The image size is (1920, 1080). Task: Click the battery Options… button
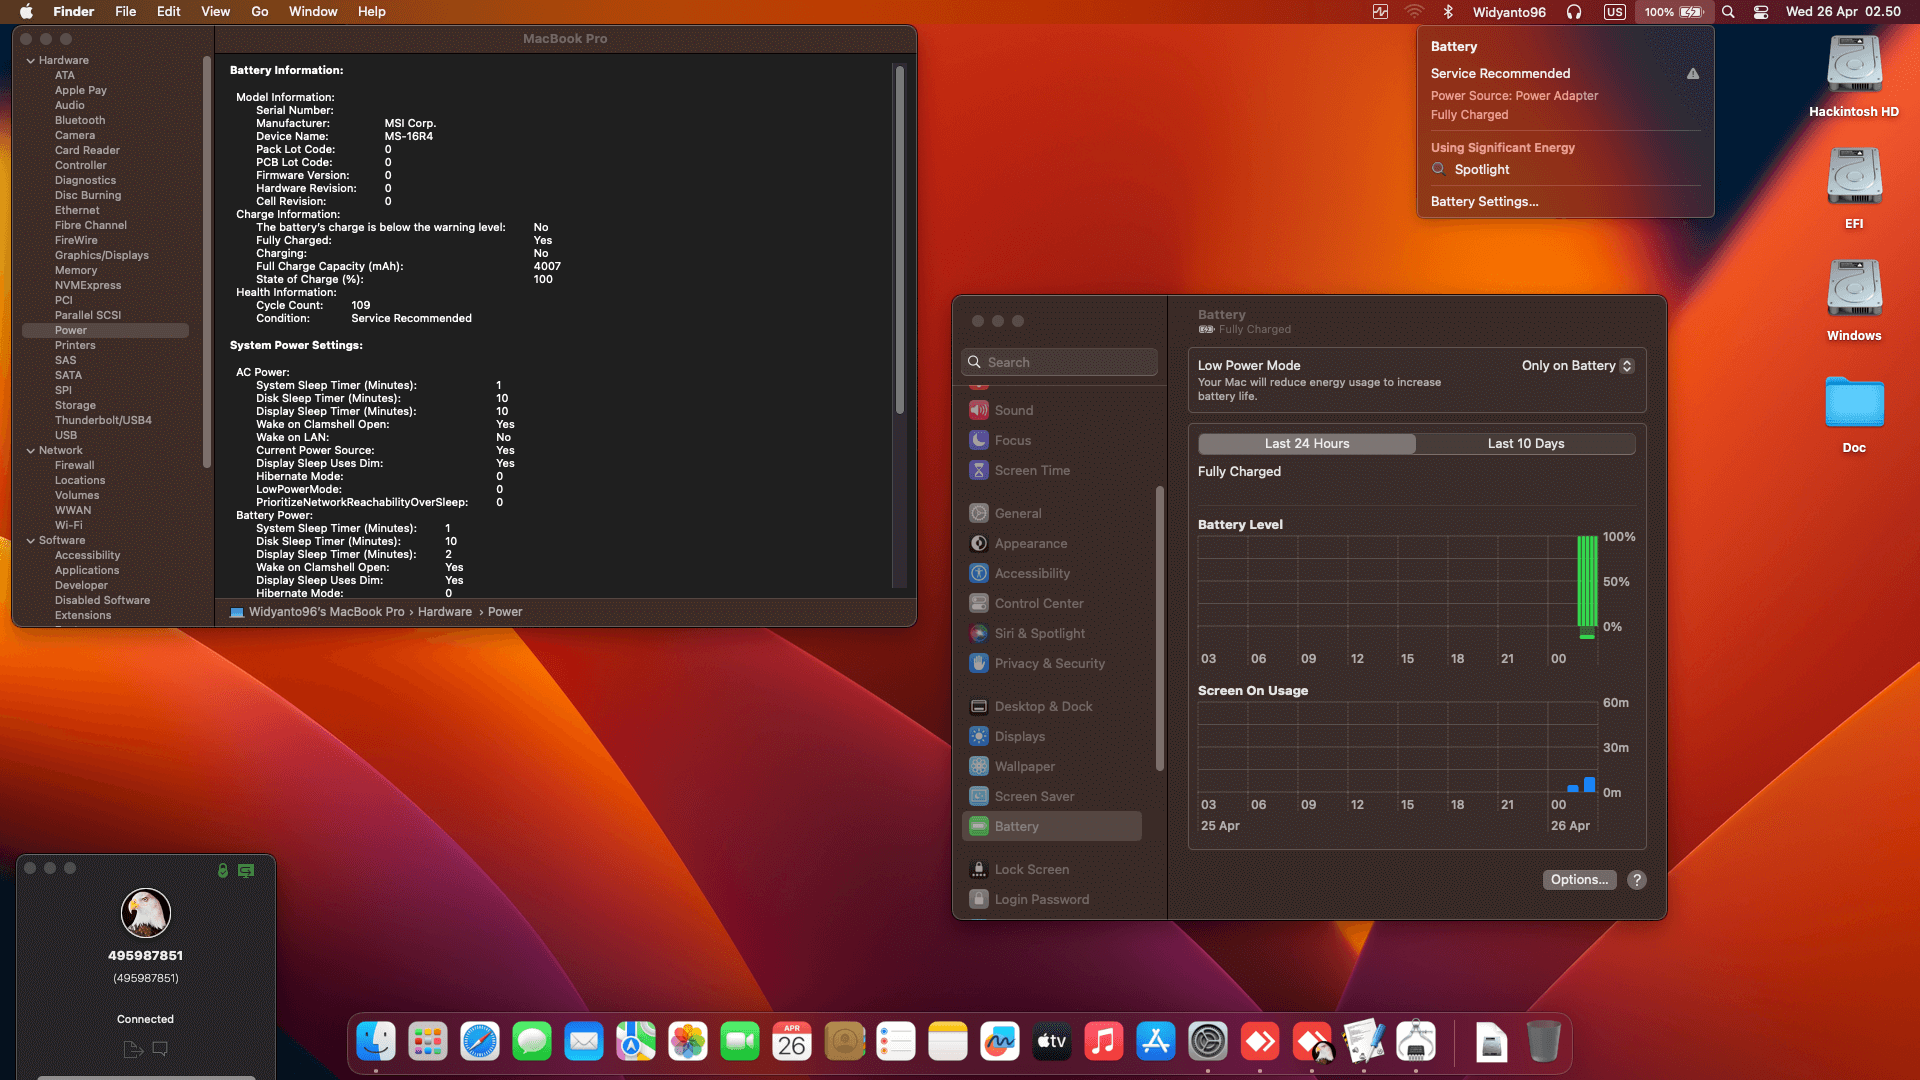tap(1580, 880)
